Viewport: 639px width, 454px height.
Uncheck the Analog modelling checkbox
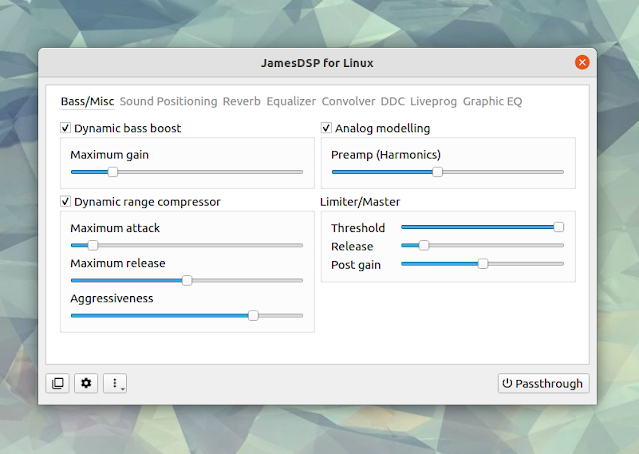point(326,128)
